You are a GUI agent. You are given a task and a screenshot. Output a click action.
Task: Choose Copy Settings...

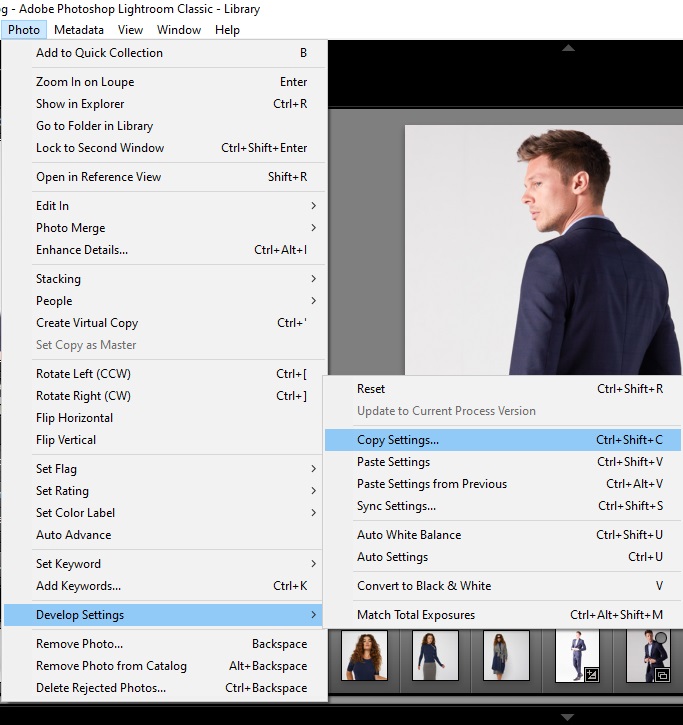(503, 440)
